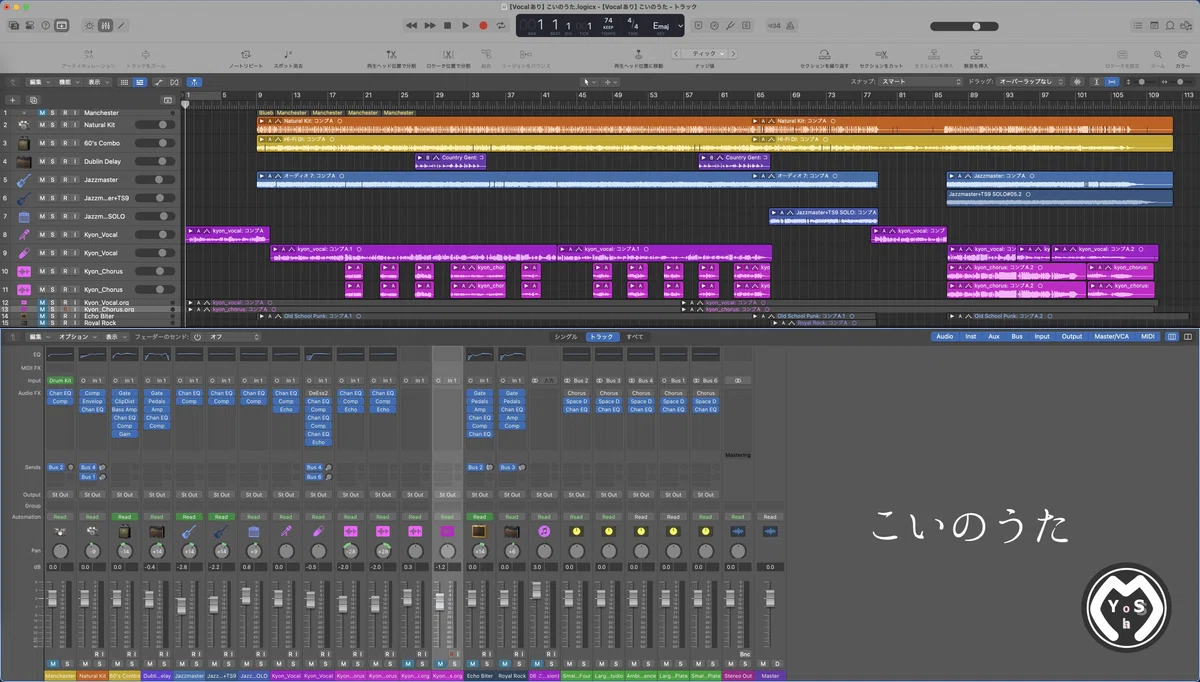Click the Quick Help question mark icon
This screenshot has width=1200, height=682.
(x=45, y=25)
